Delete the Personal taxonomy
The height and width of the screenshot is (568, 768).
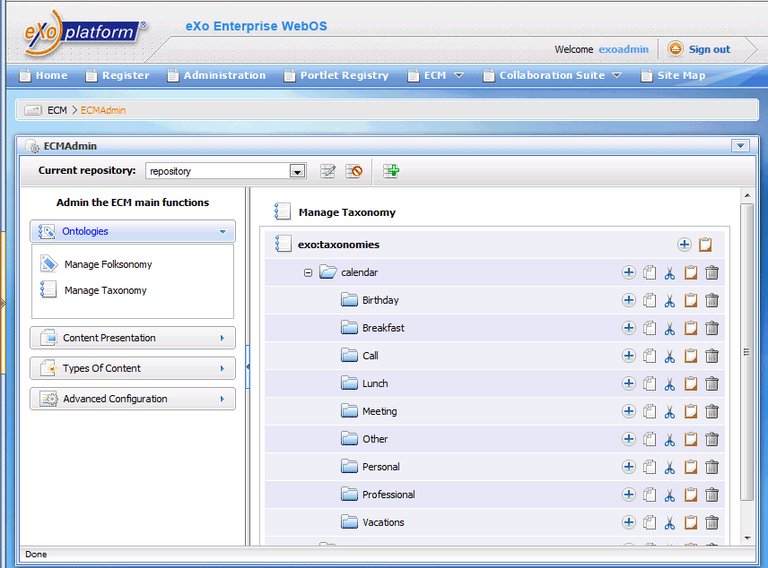point(712,467)
